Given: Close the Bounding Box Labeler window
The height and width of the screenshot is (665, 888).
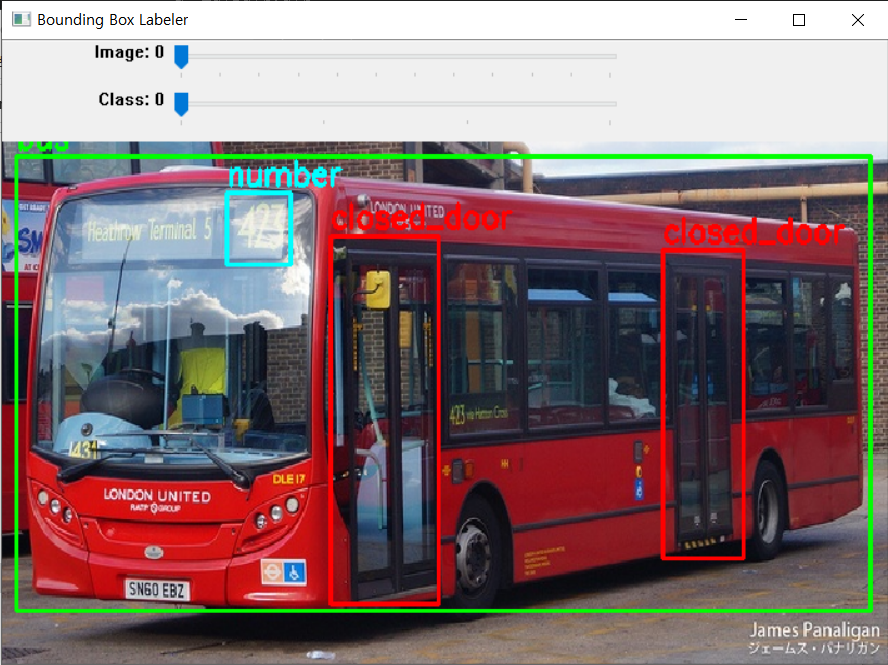Looking at the screenshot, I should click(x=857, y=20).
